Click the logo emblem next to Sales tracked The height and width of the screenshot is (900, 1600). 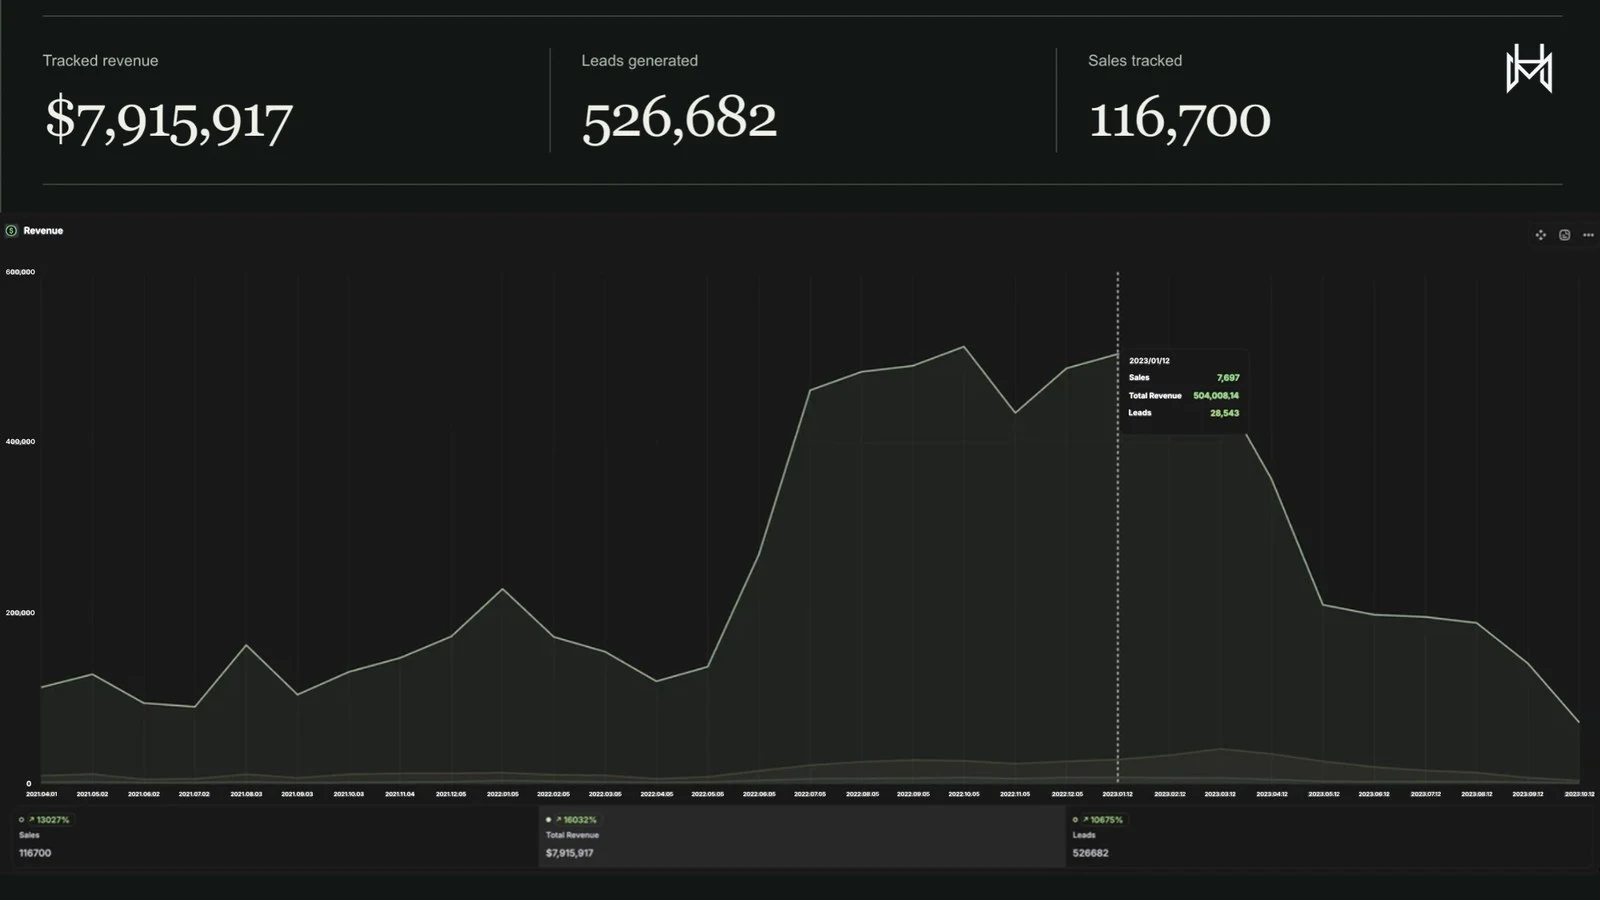pyautogui.click(x=1529, y=68)
